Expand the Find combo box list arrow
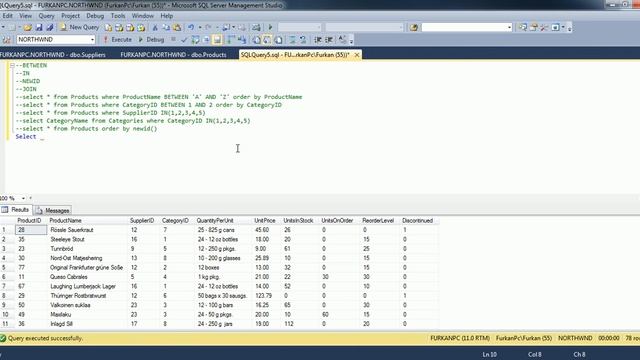The height and width of the screenshot is (360, 640). point(509,27)
